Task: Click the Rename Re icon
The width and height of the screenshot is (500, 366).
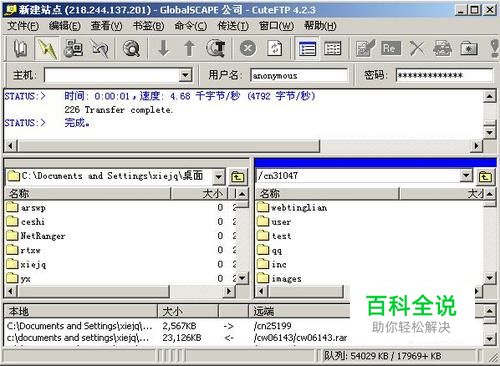Action: [x=391, y=48]
